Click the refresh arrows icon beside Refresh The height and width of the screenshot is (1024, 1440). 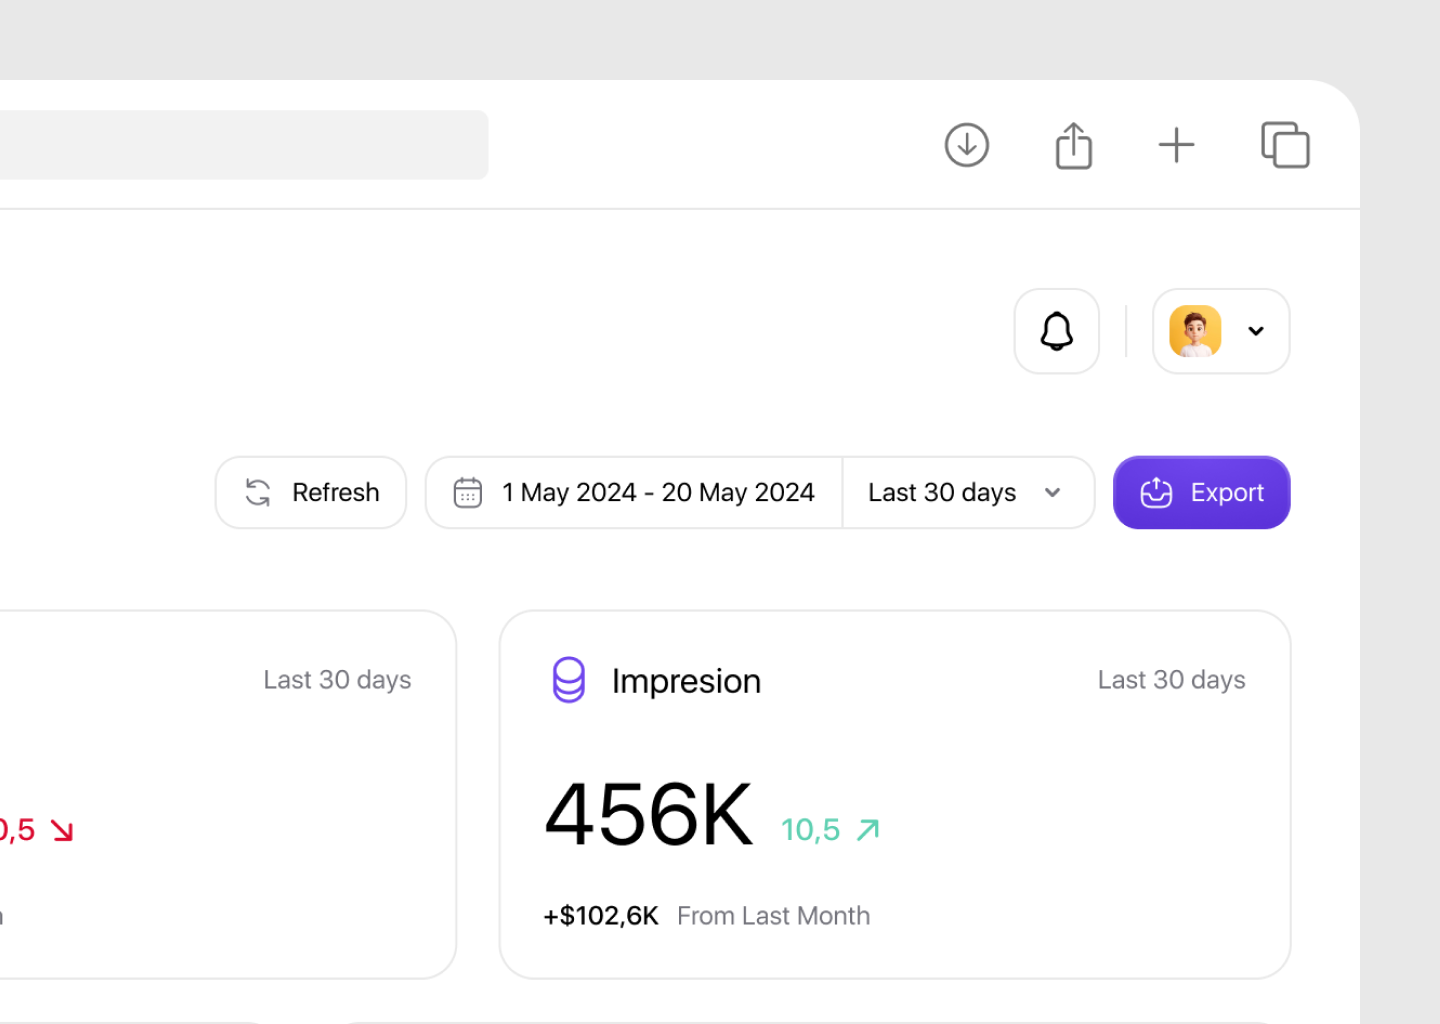(257, 492)
